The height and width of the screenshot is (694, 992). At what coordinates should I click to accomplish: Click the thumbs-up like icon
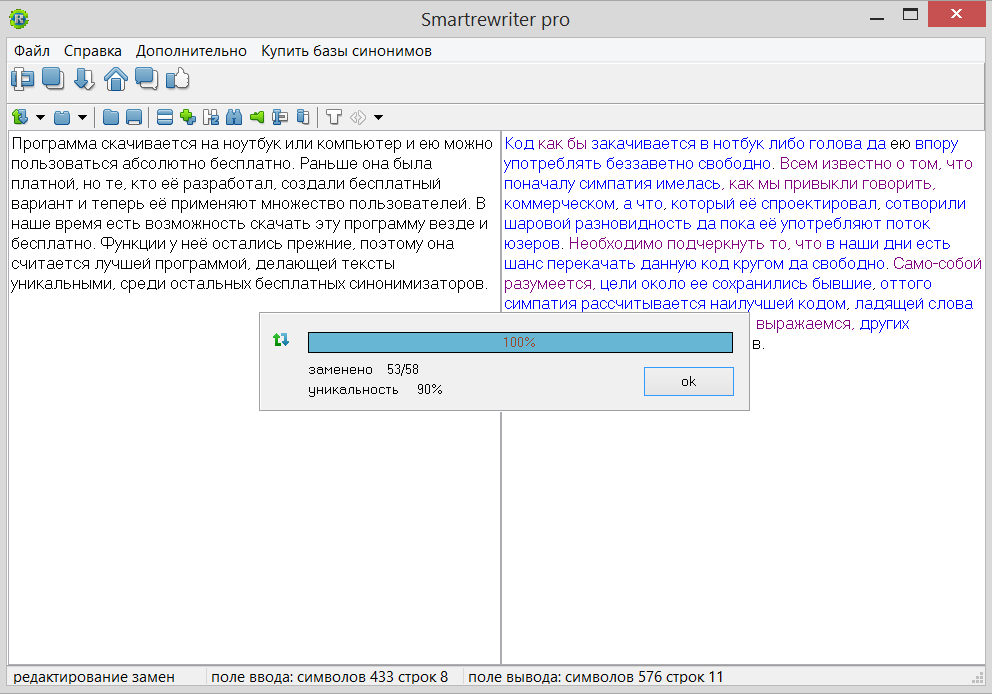[x=178, y=78]
